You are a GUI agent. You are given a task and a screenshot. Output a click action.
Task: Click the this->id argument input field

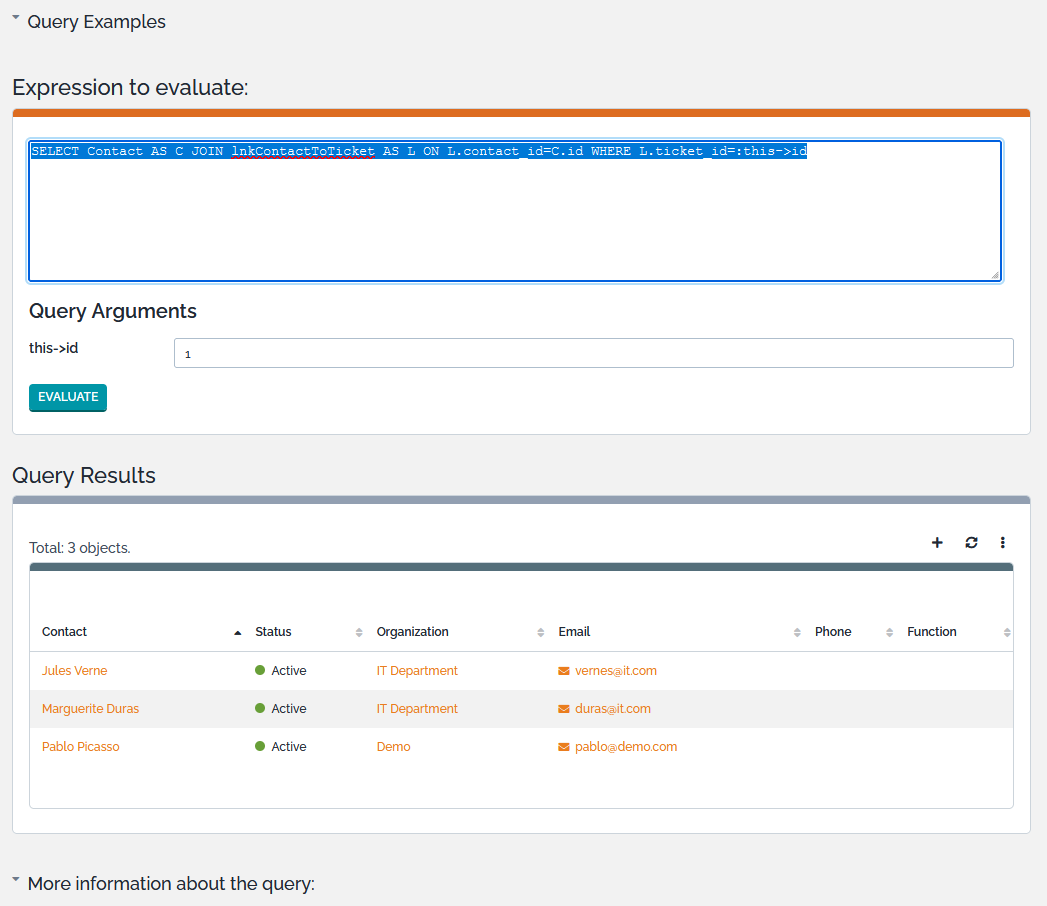(x=593, y=353)
